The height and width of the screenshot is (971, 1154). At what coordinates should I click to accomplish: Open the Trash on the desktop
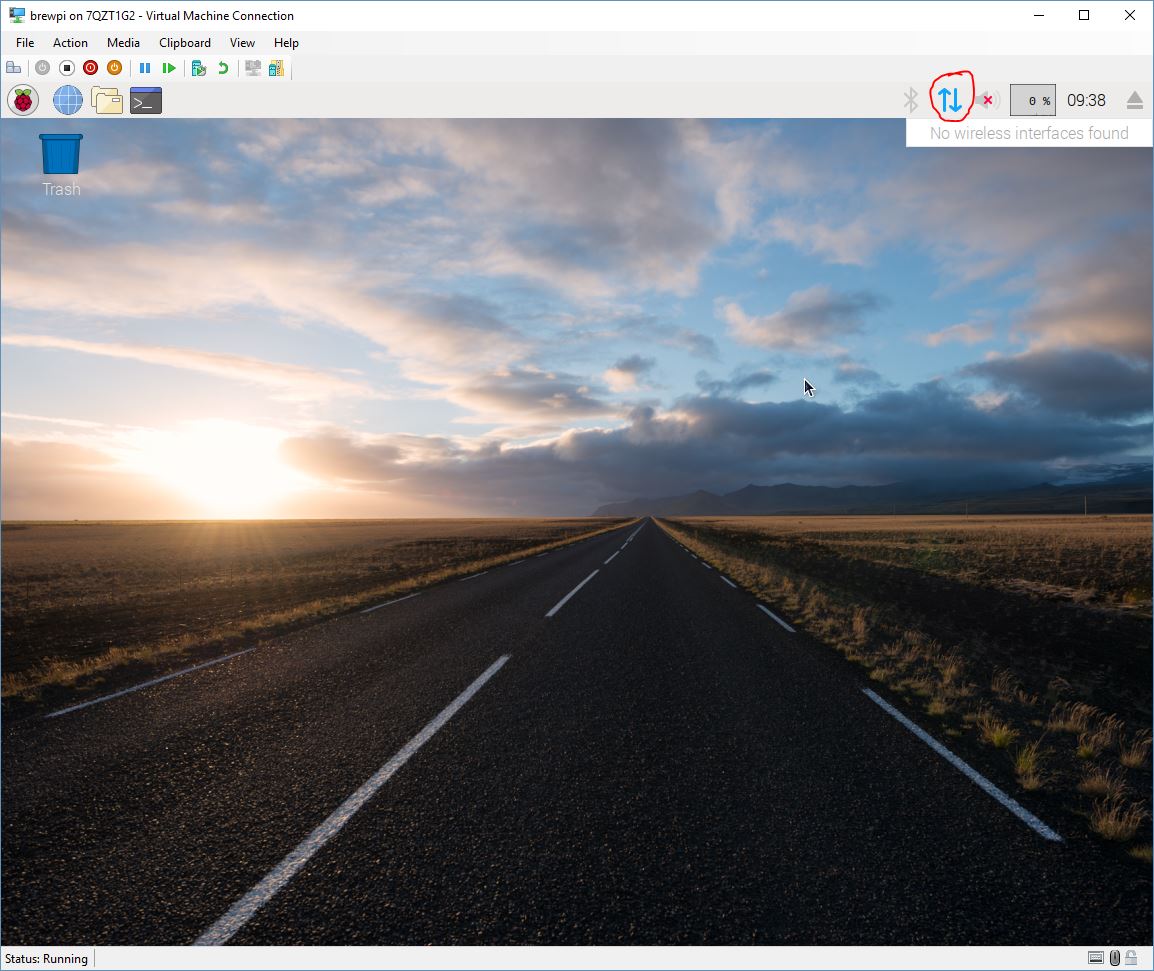pos(61,165)
